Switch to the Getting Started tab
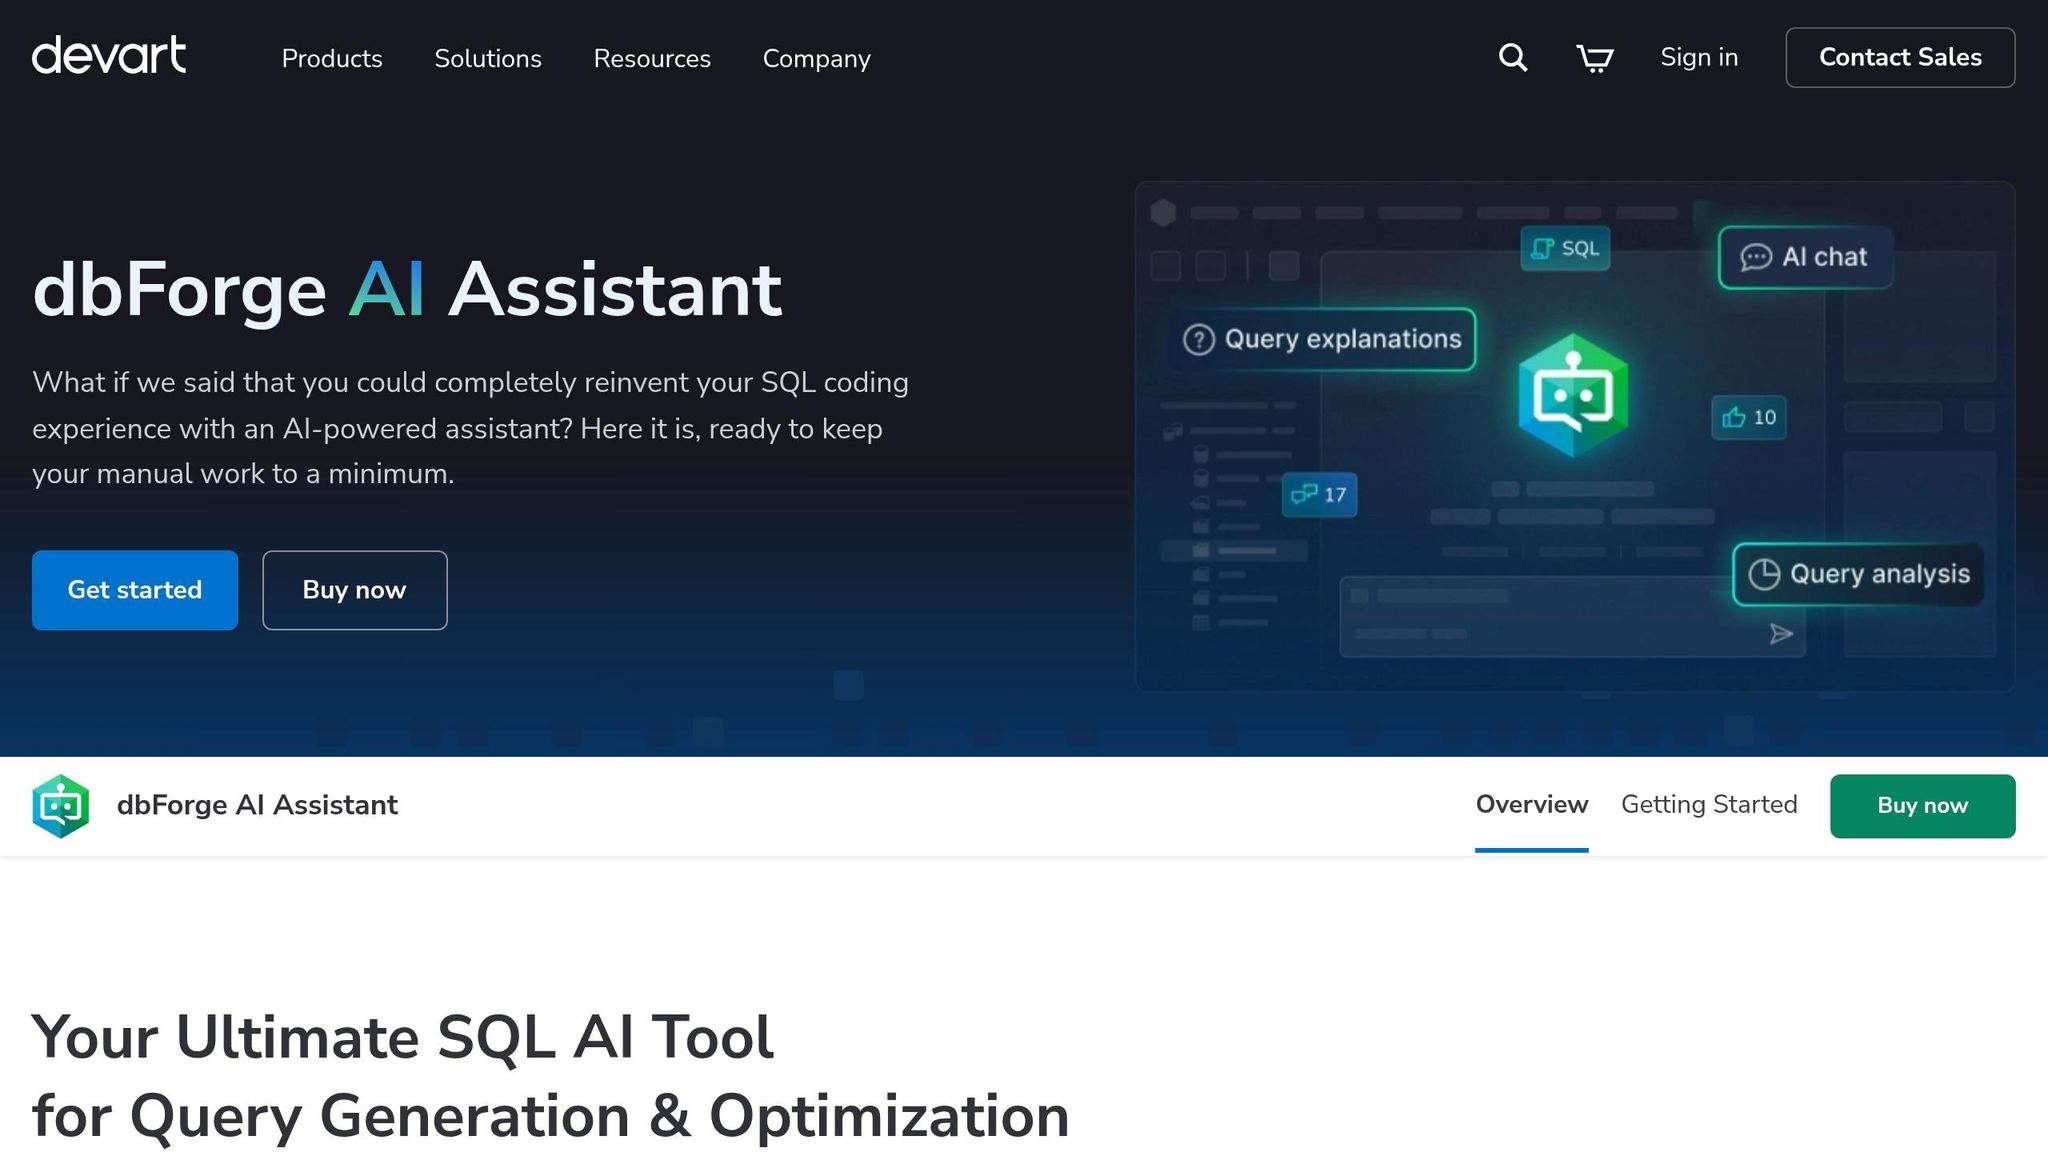 [1709, 805]
